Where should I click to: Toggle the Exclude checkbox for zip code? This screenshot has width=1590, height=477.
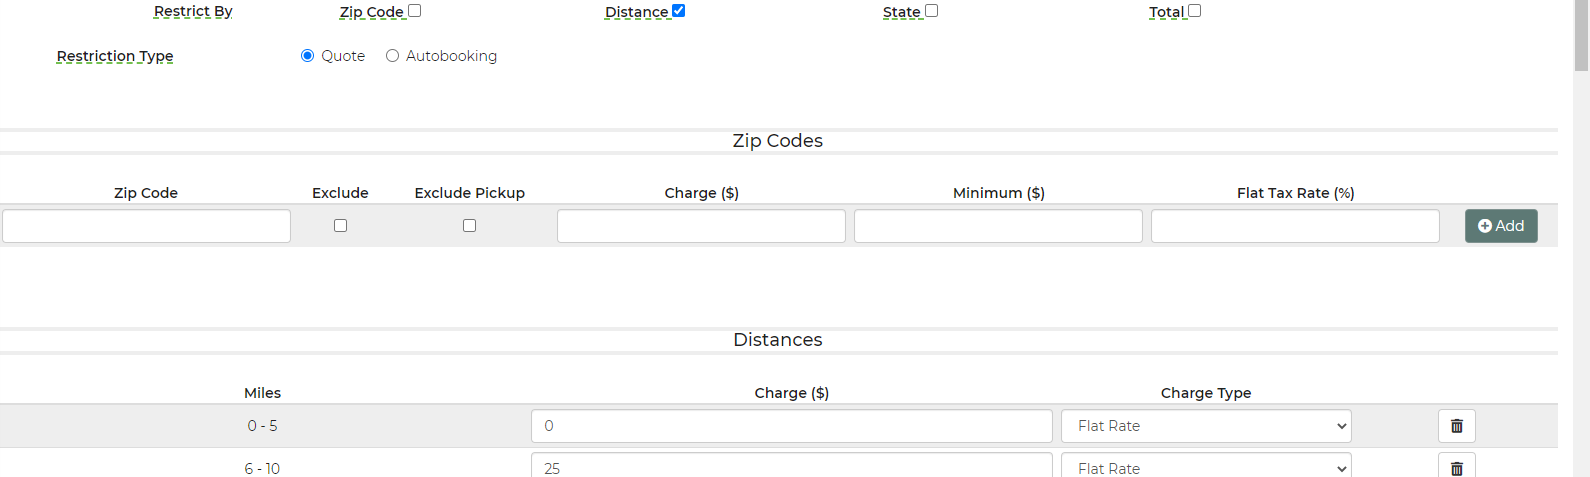click(x=340, y=226)
